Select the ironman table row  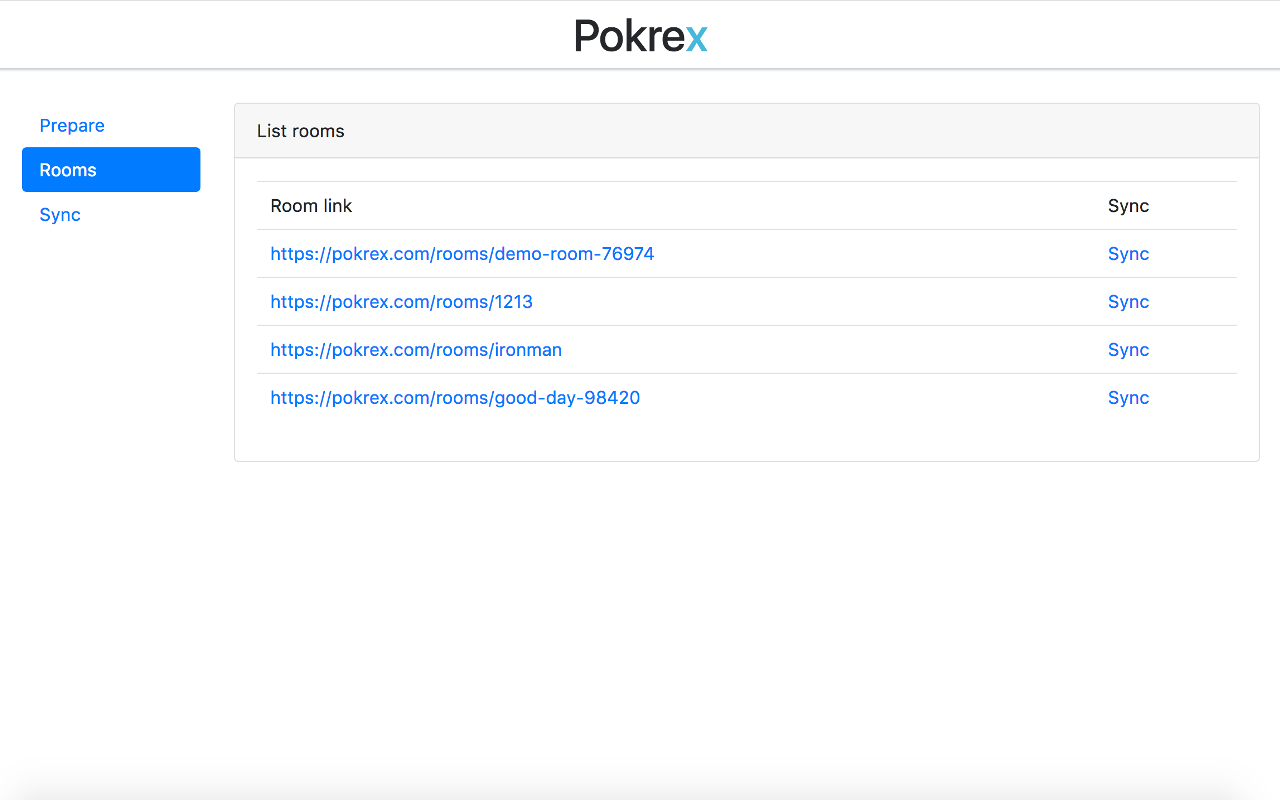point(747,350)
